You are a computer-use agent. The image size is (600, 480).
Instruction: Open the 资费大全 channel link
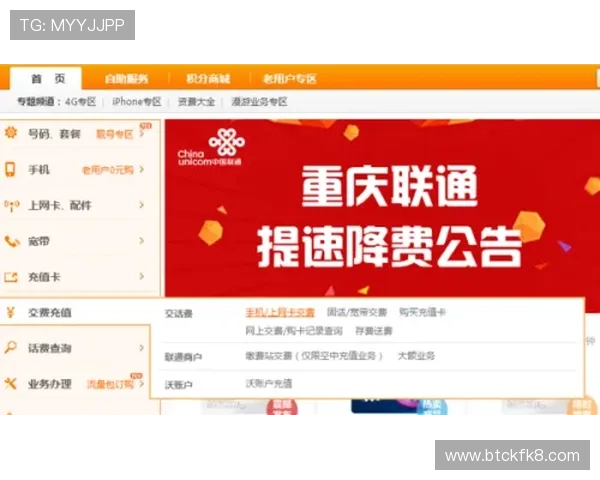196,102
